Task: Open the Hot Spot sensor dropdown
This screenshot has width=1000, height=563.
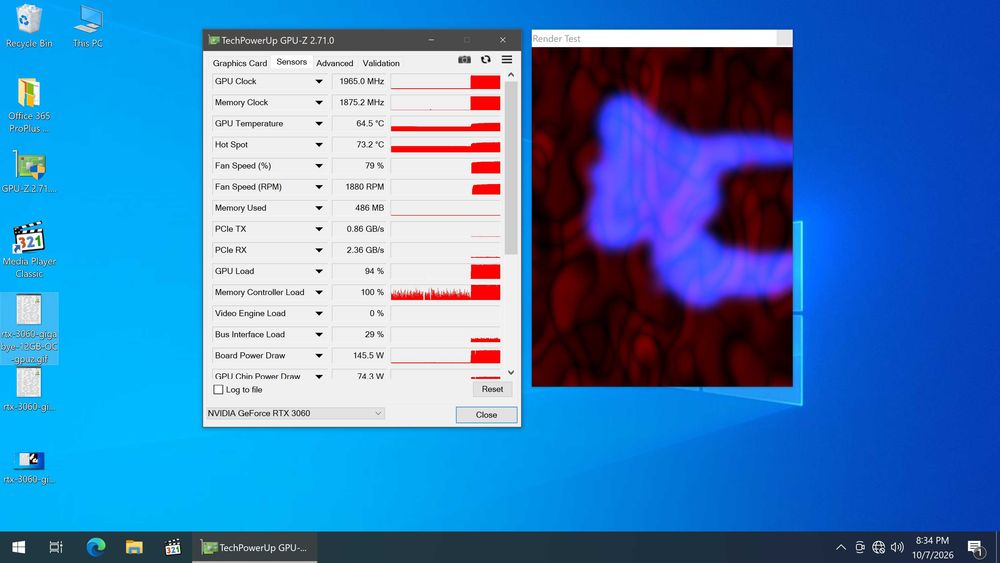Action: (319, 145)
